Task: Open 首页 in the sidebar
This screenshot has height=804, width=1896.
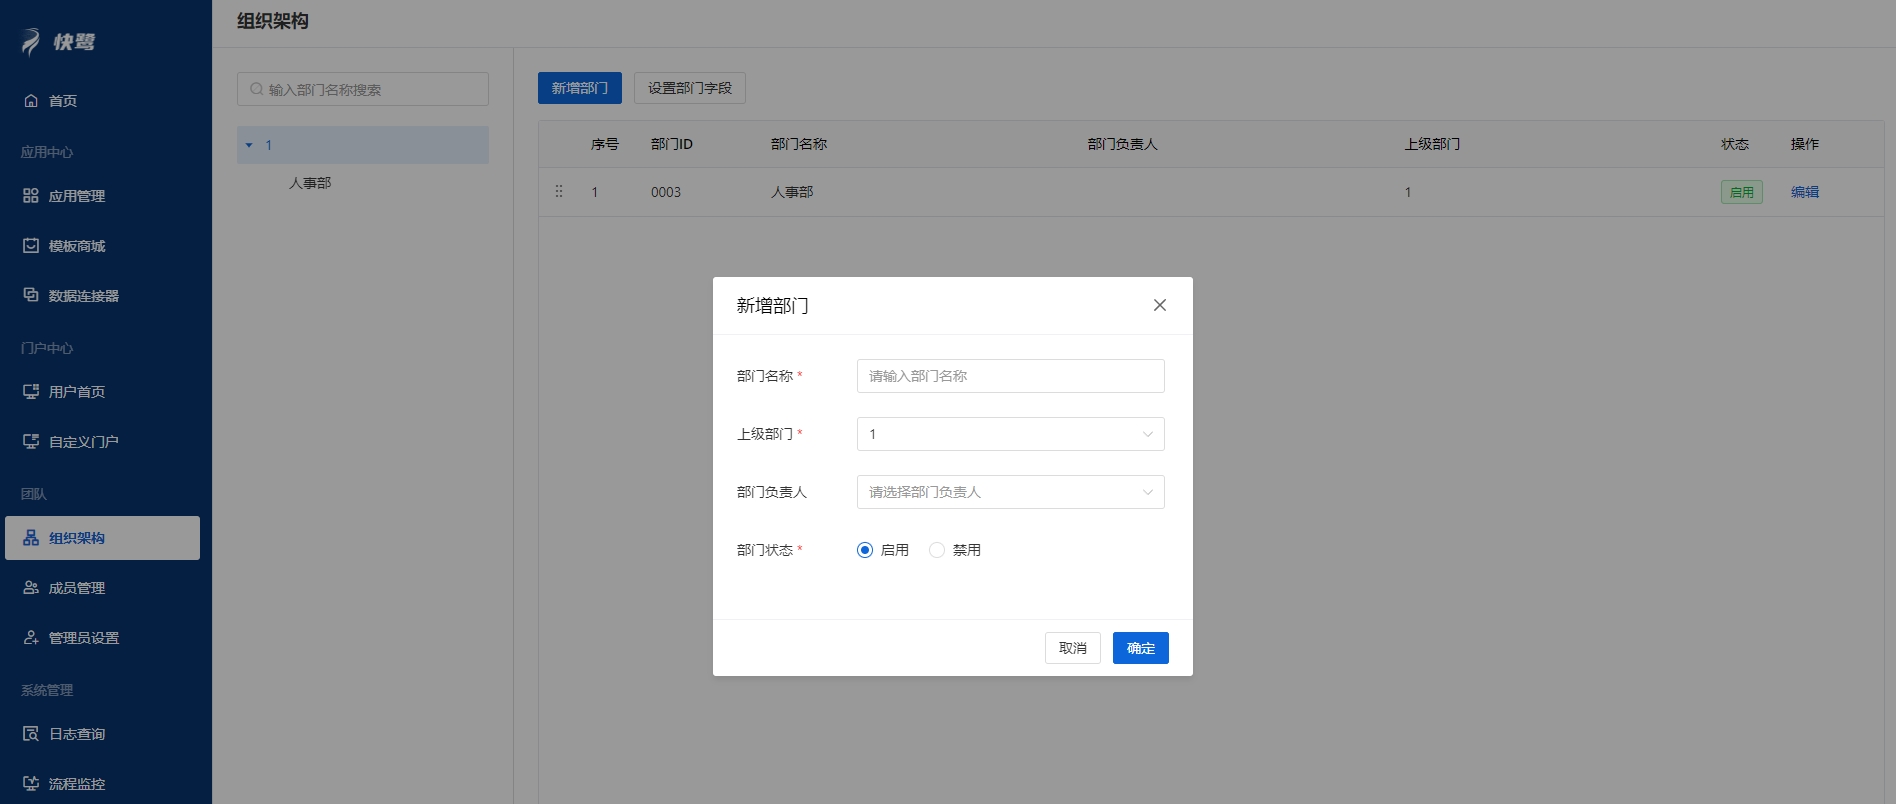Action: click(63, 101)
